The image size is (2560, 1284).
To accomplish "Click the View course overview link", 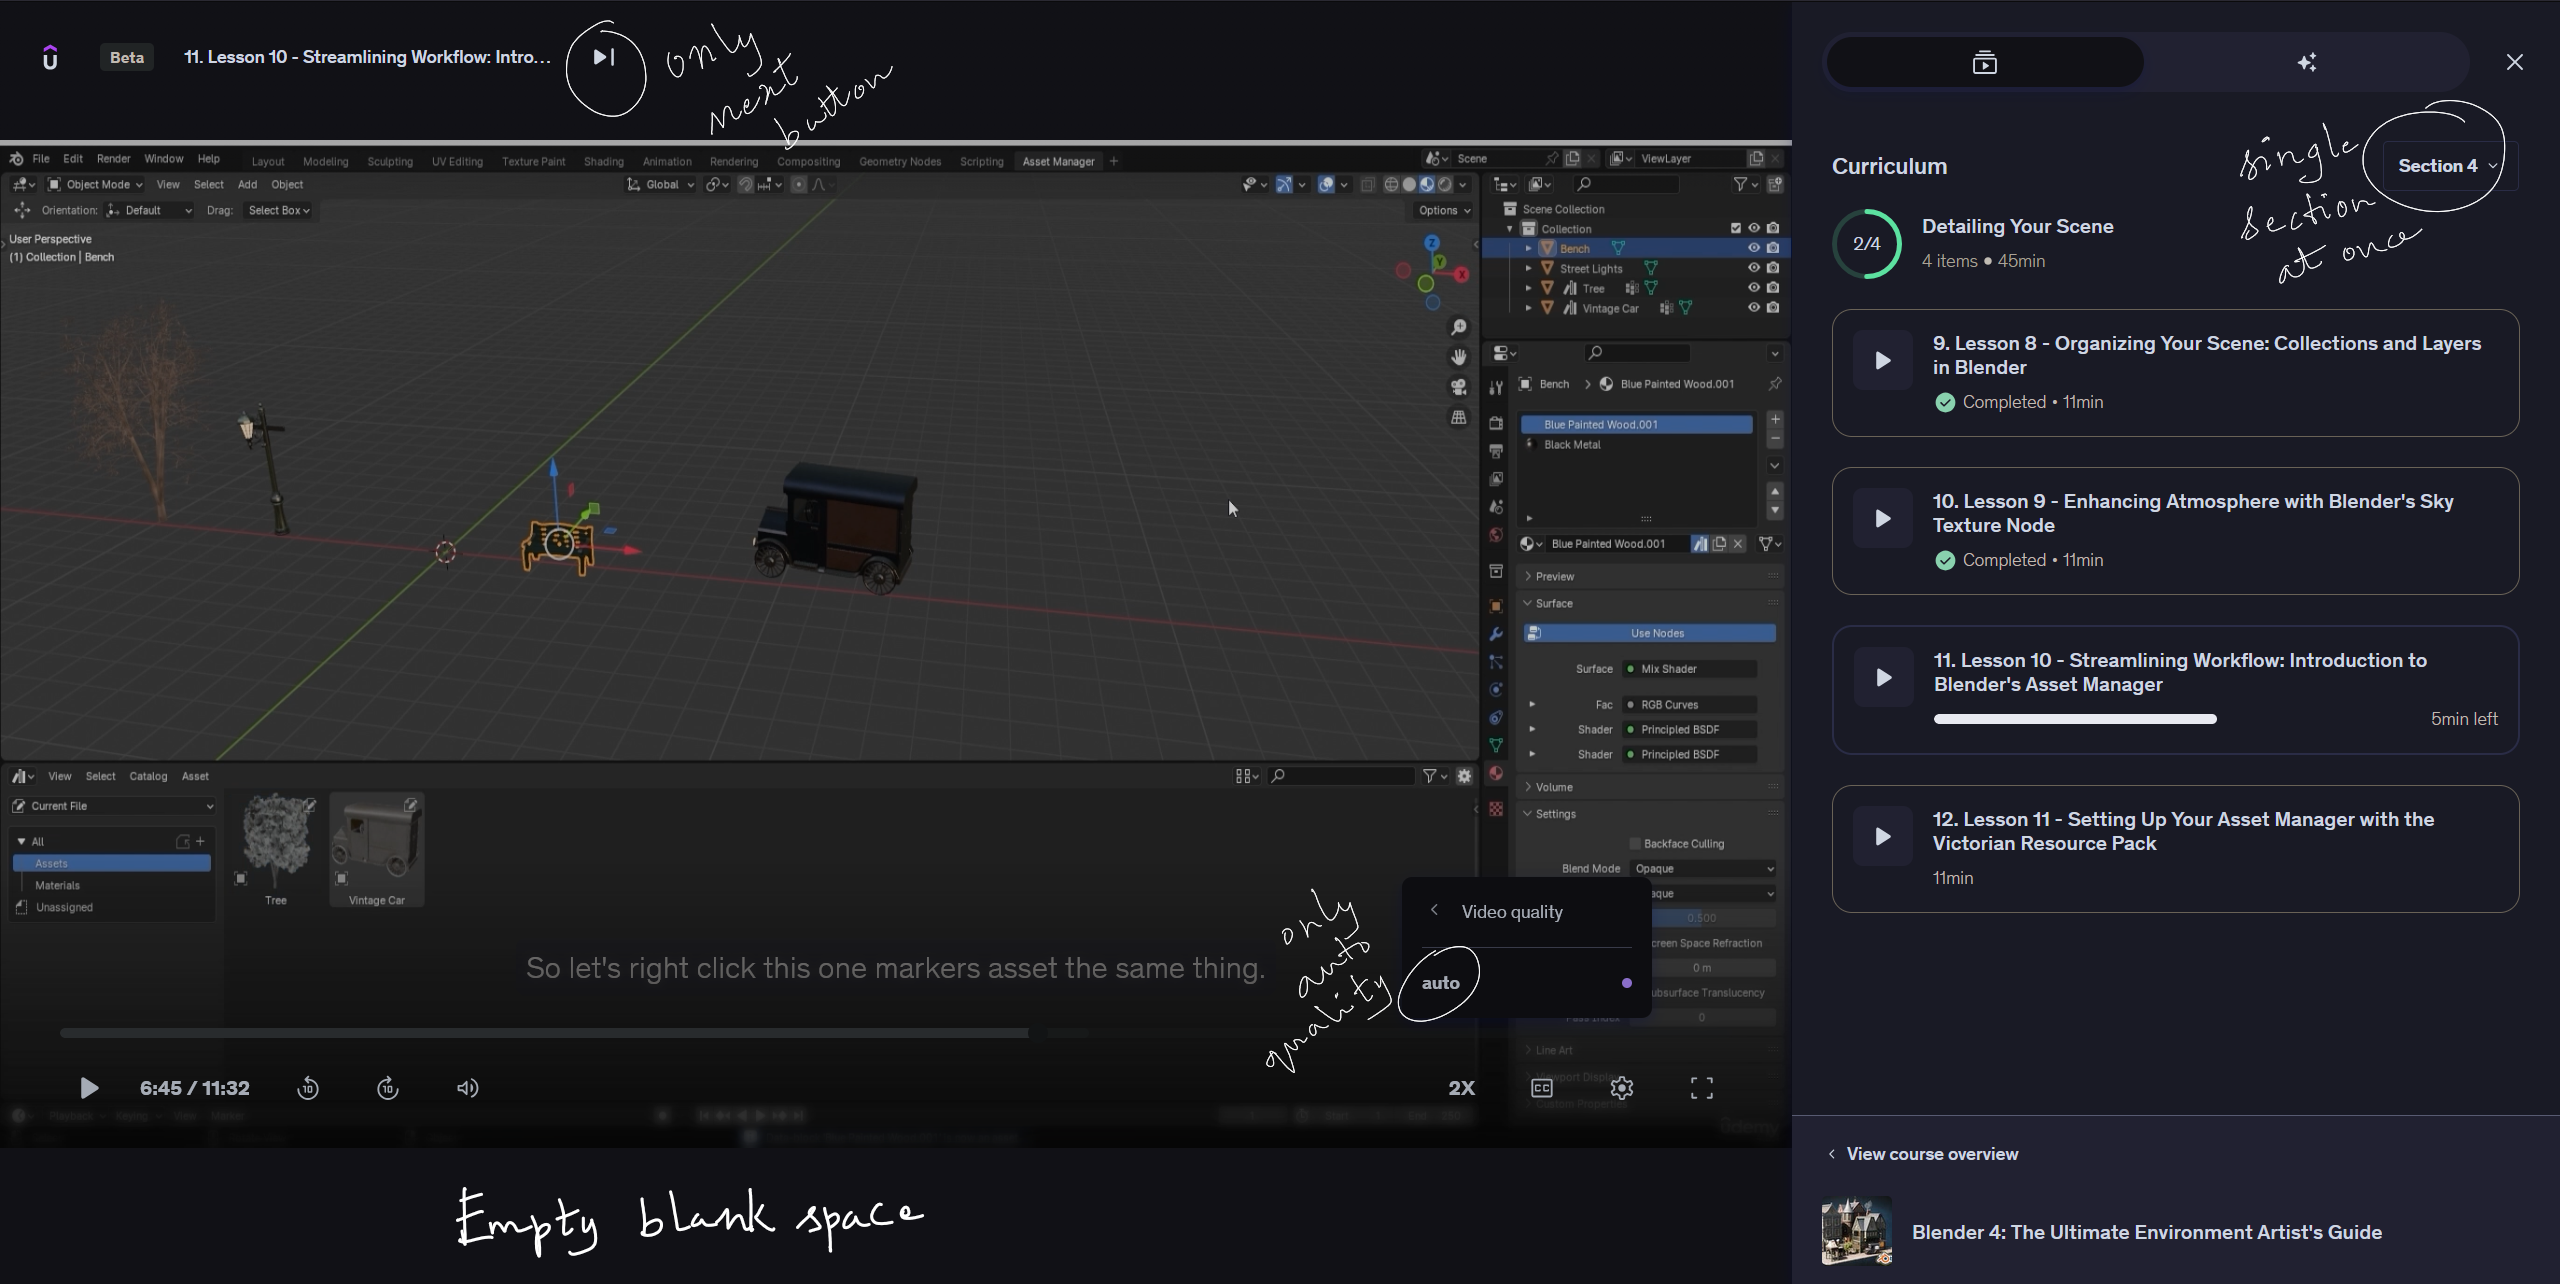I will (1931, 1154).
